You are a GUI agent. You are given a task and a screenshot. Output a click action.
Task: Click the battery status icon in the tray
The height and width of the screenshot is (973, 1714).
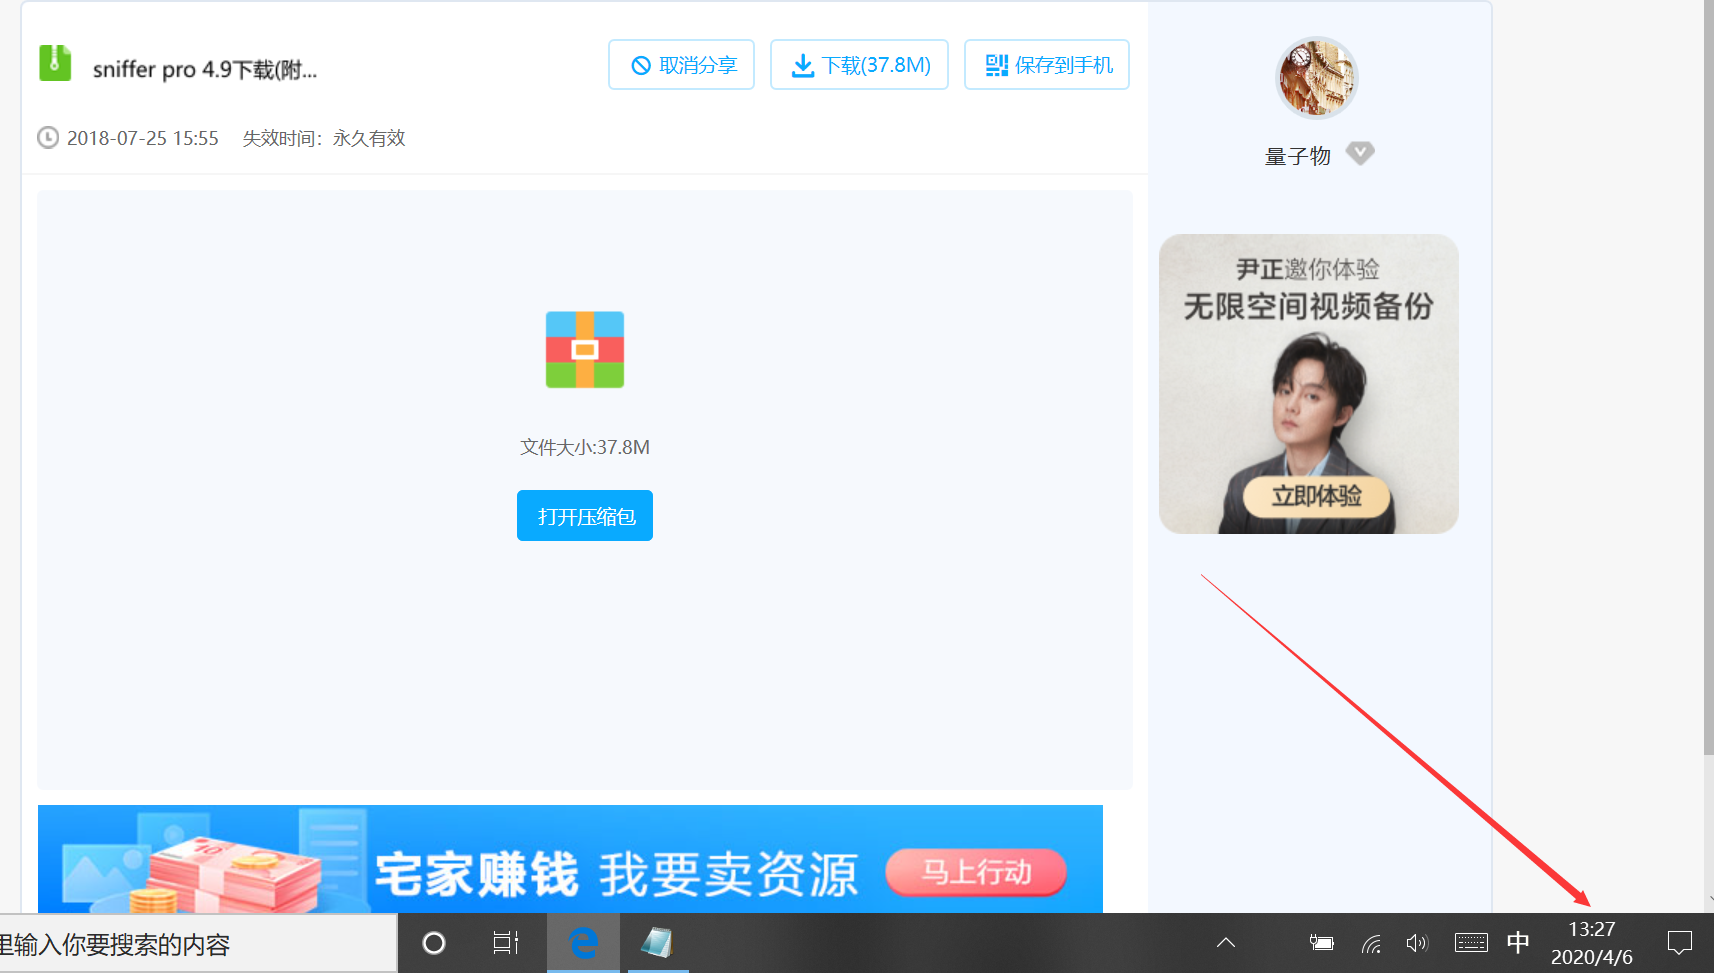(1321, 942)
